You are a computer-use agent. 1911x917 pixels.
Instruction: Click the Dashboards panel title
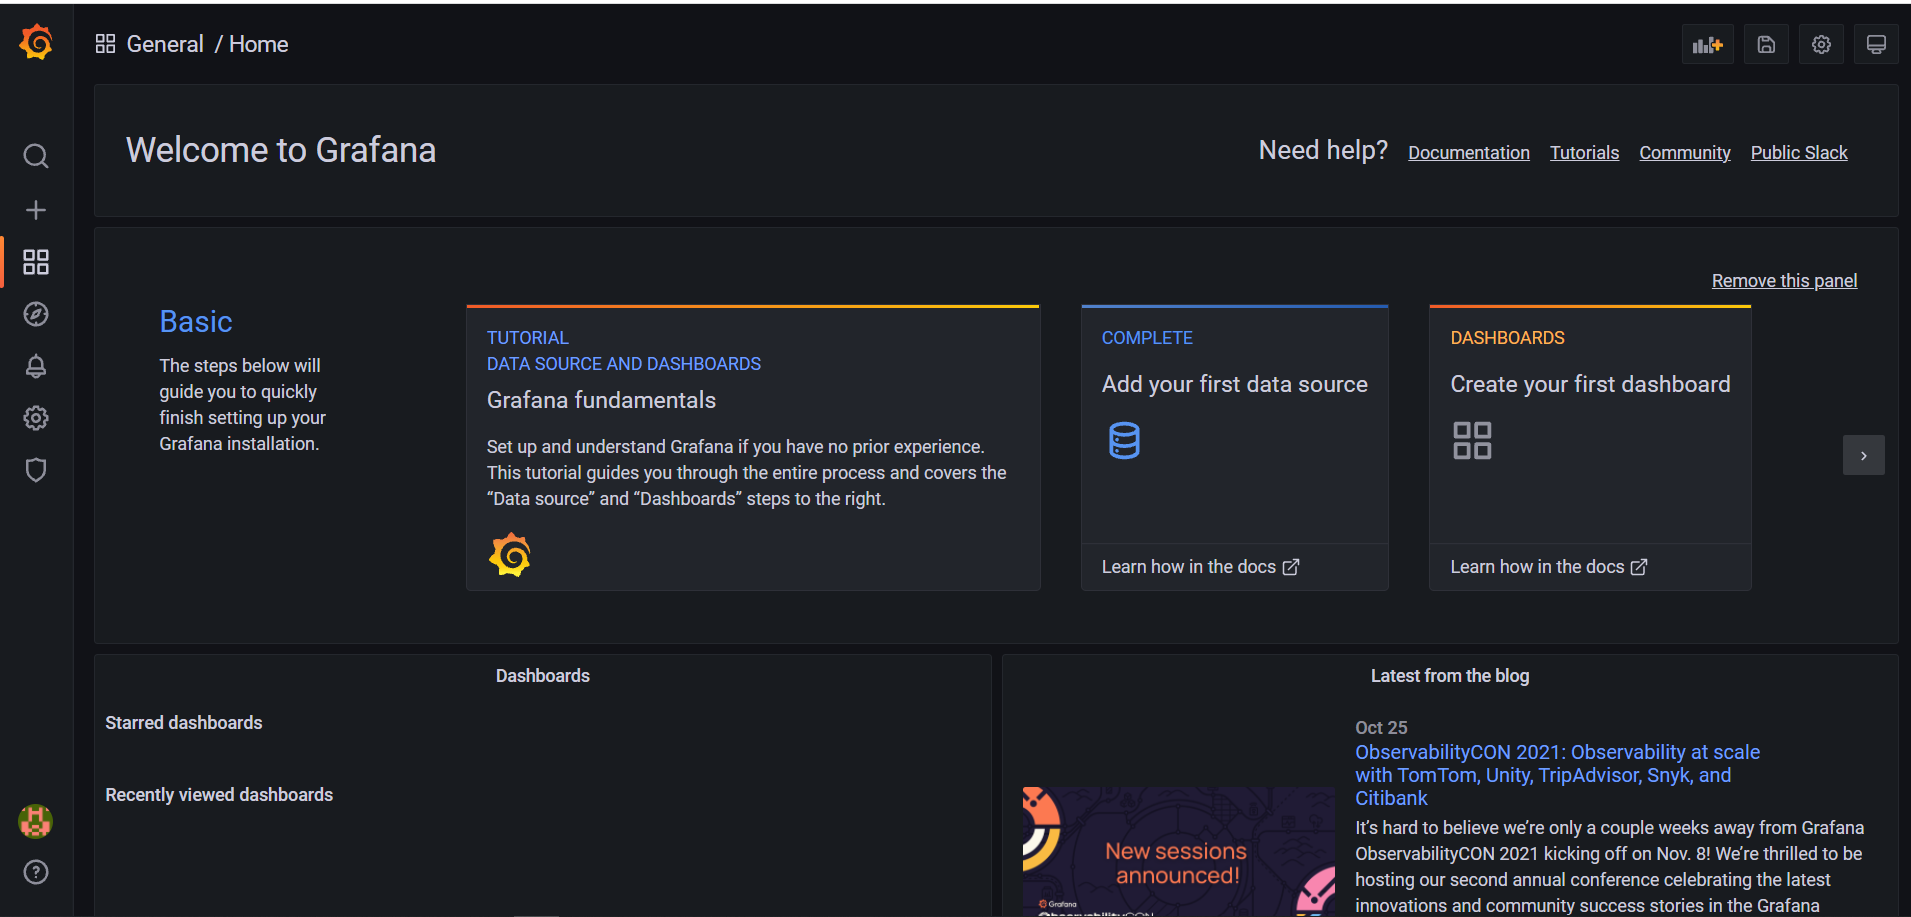click(543, 676)
